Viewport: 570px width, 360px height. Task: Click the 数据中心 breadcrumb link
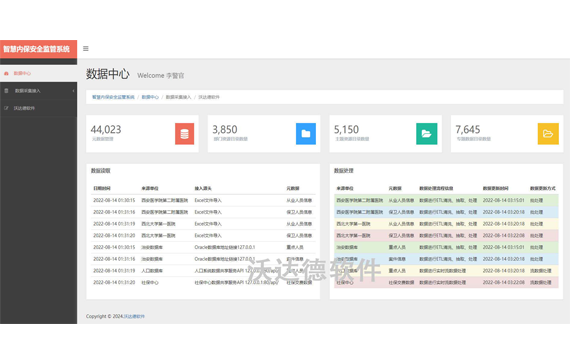pyautogui.click(x=150, y=97)
